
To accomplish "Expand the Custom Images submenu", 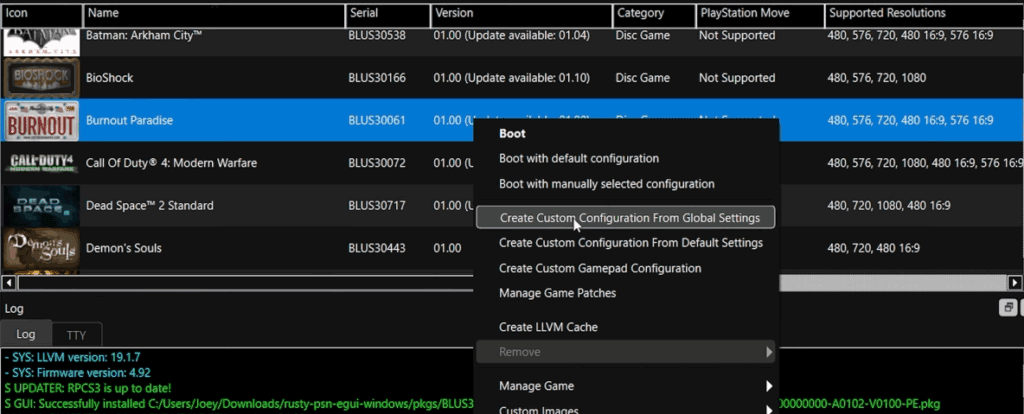I will tap(625, 410).
